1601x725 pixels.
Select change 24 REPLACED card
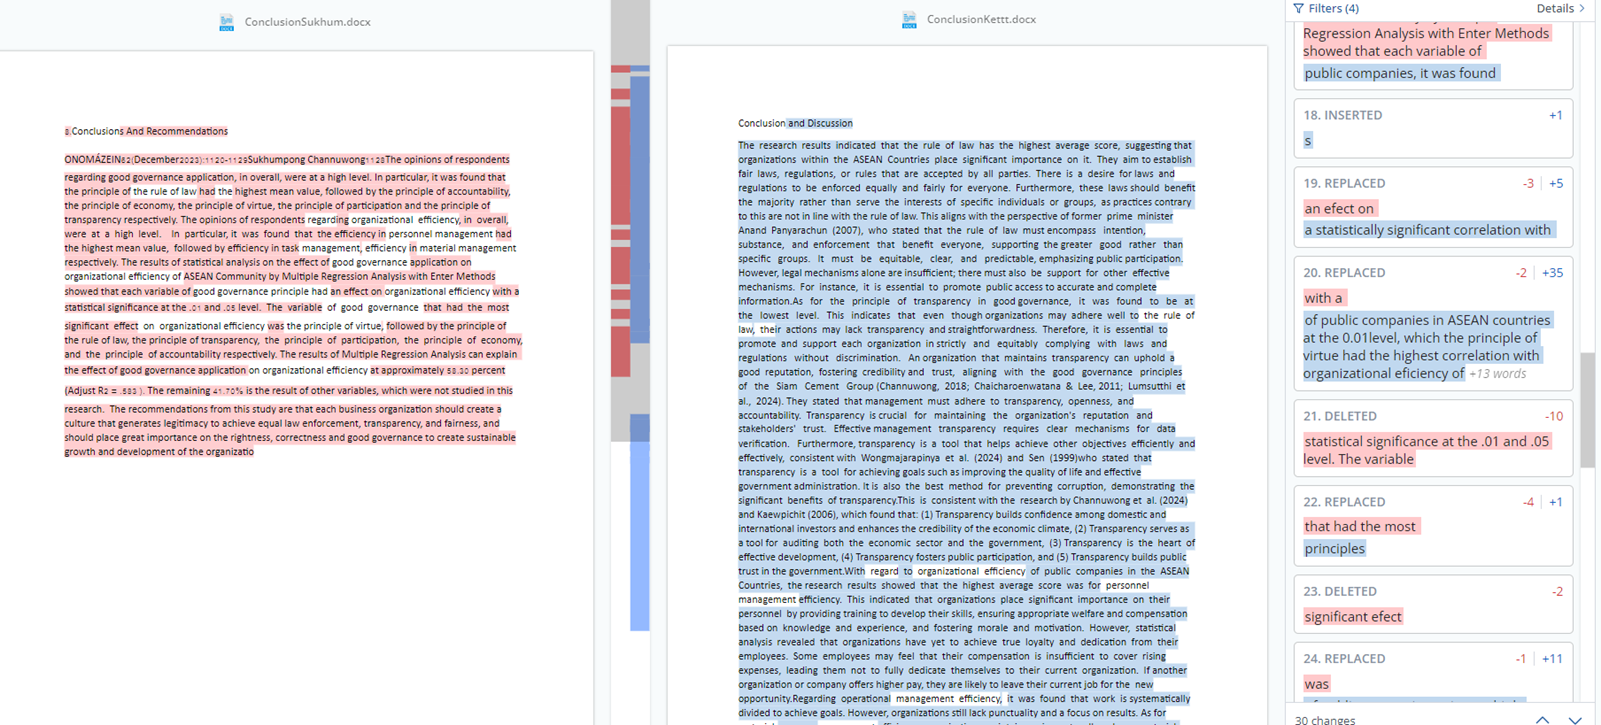1432,671
